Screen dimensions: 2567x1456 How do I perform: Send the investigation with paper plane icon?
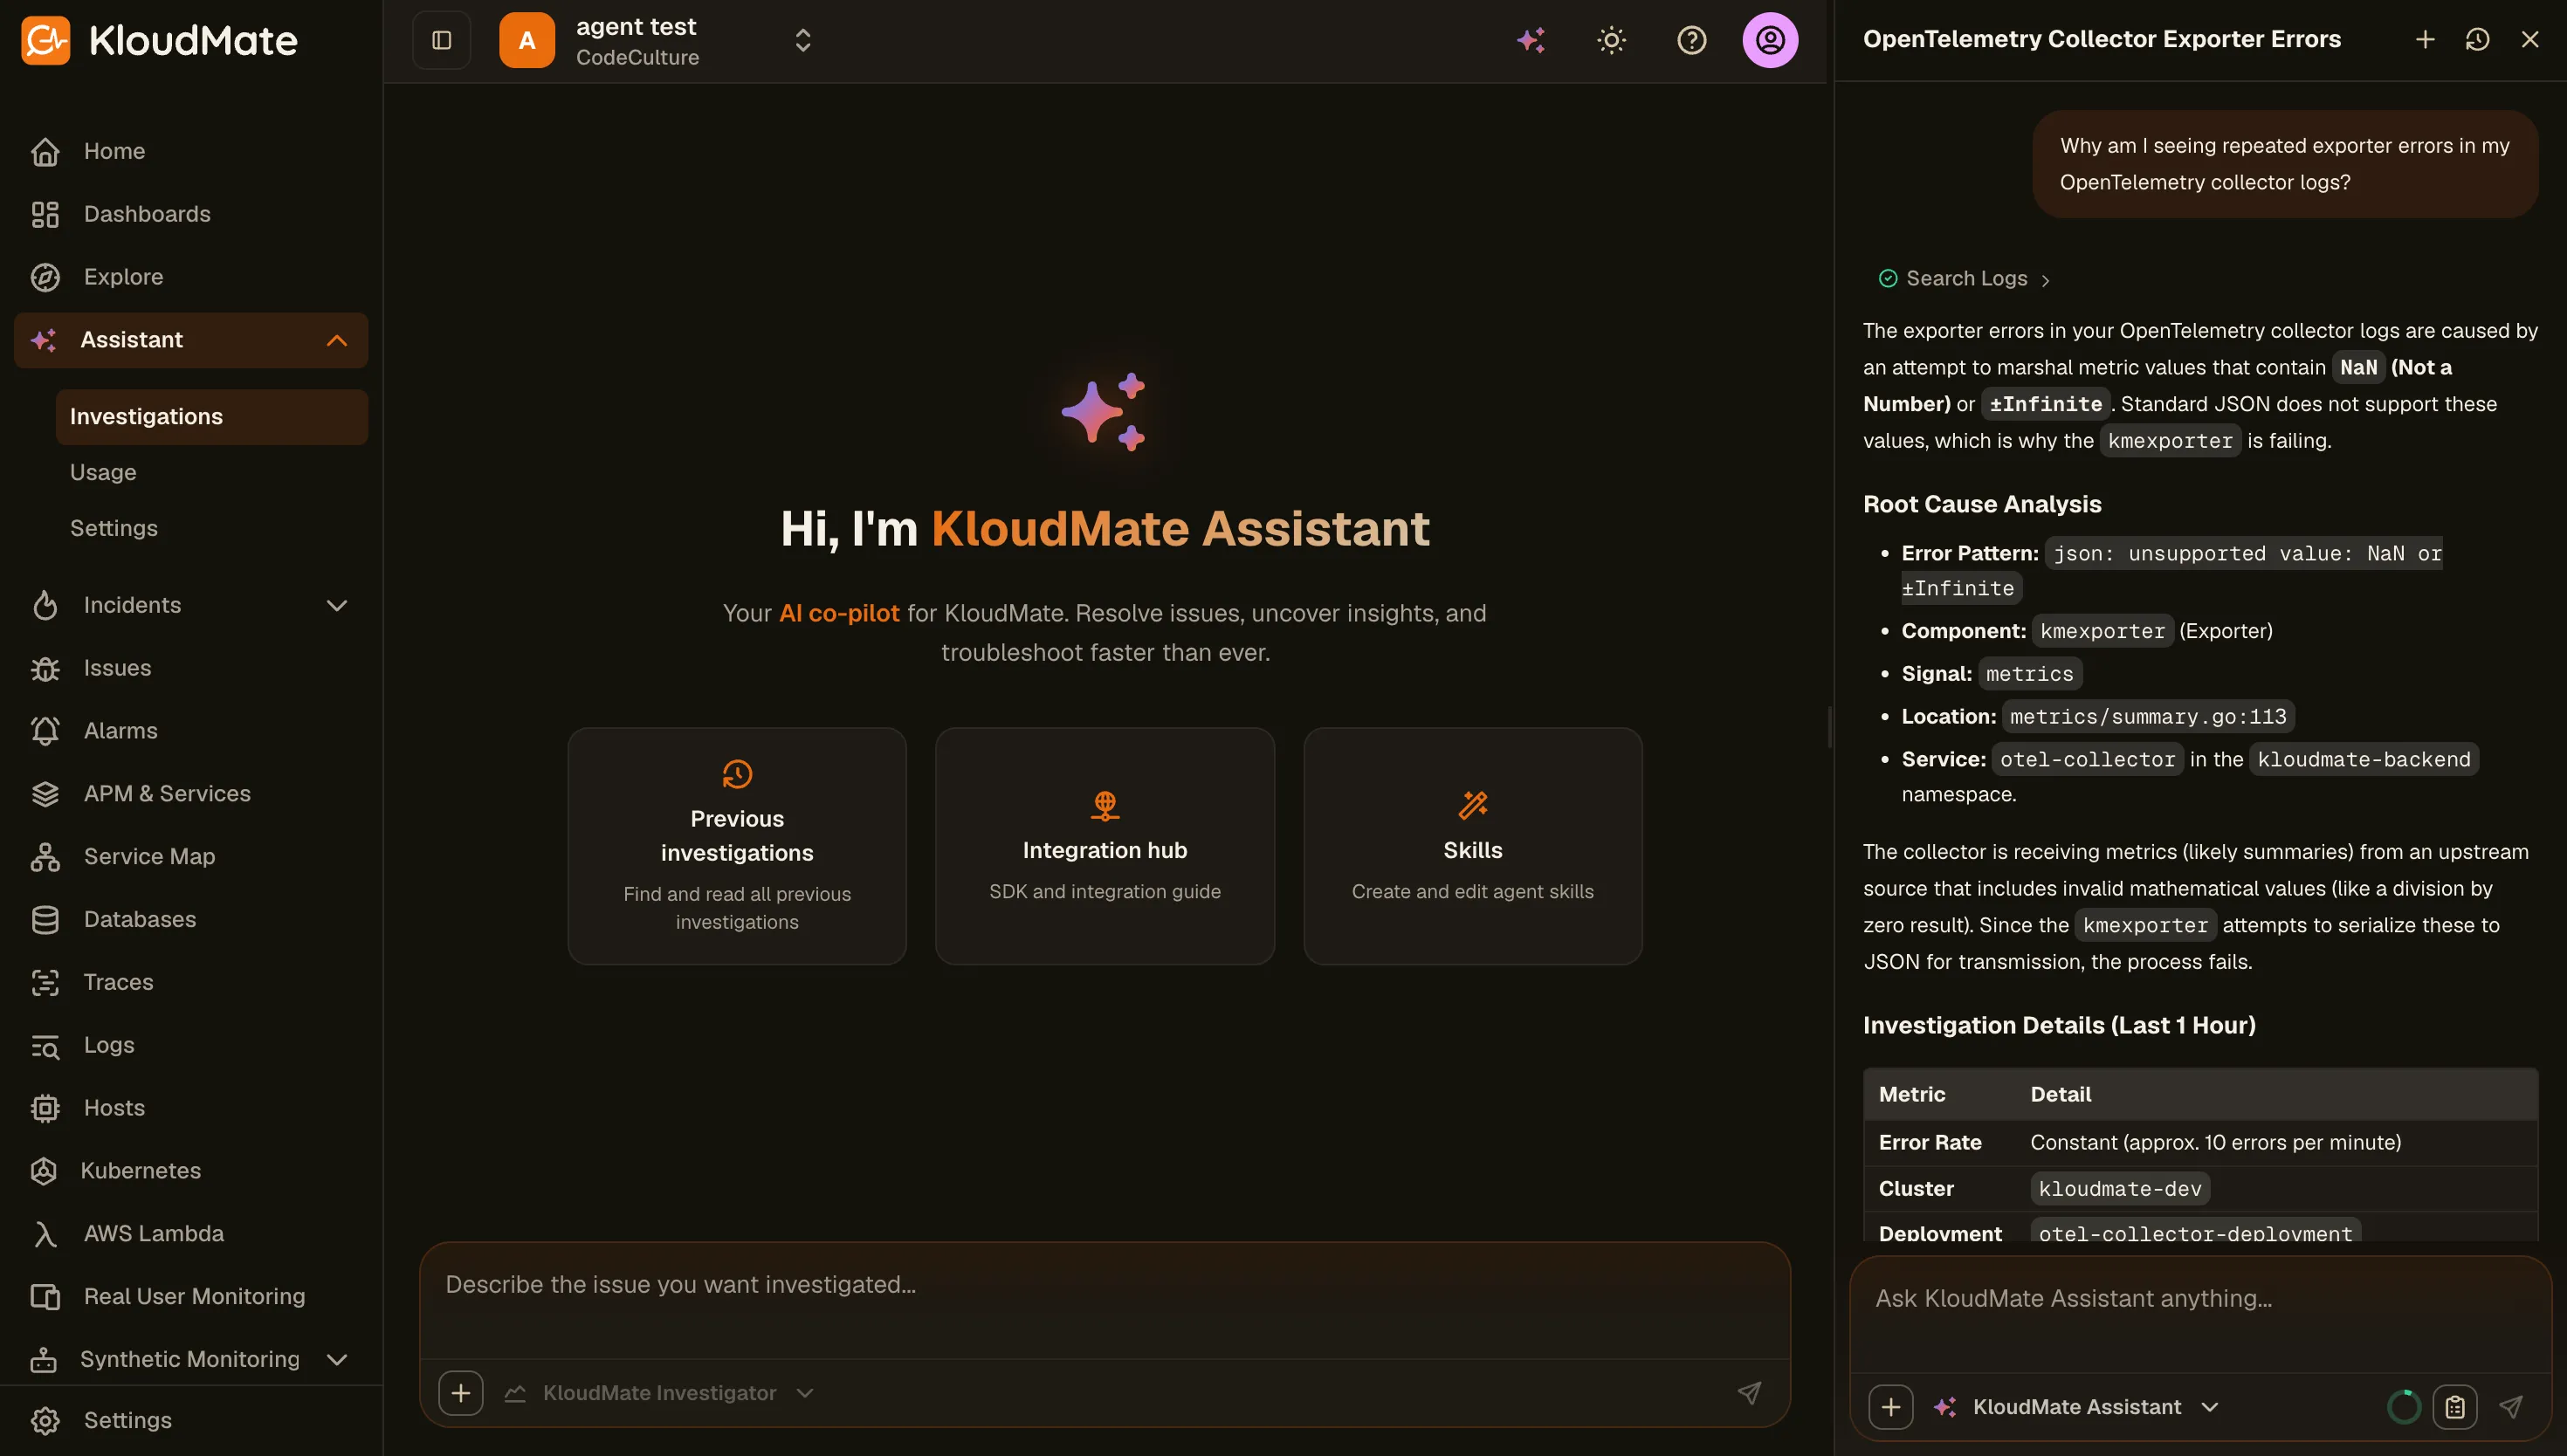[x=1749, y=1393]
